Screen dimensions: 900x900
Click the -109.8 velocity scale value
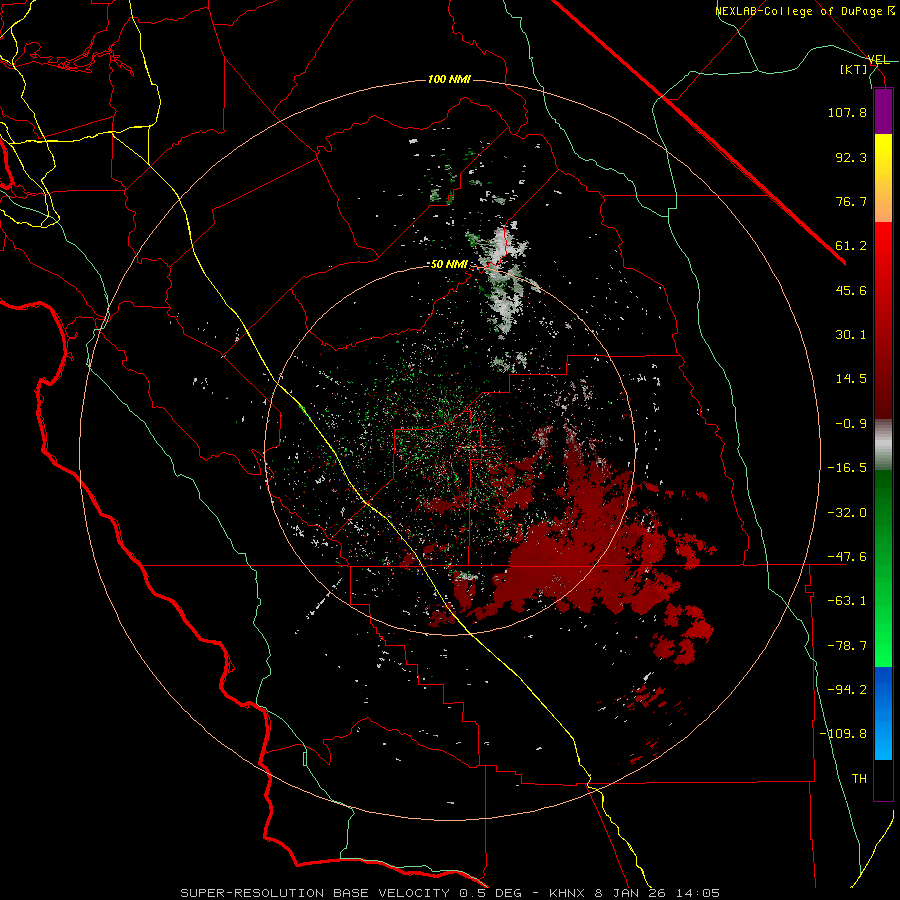[x=844, y=734]
